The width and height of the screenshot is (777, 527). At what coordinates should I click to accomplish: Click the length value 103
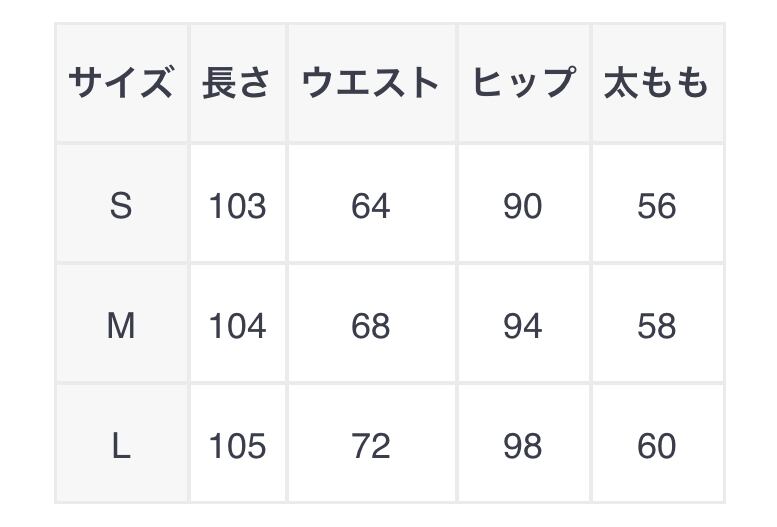tap(237, 206)
